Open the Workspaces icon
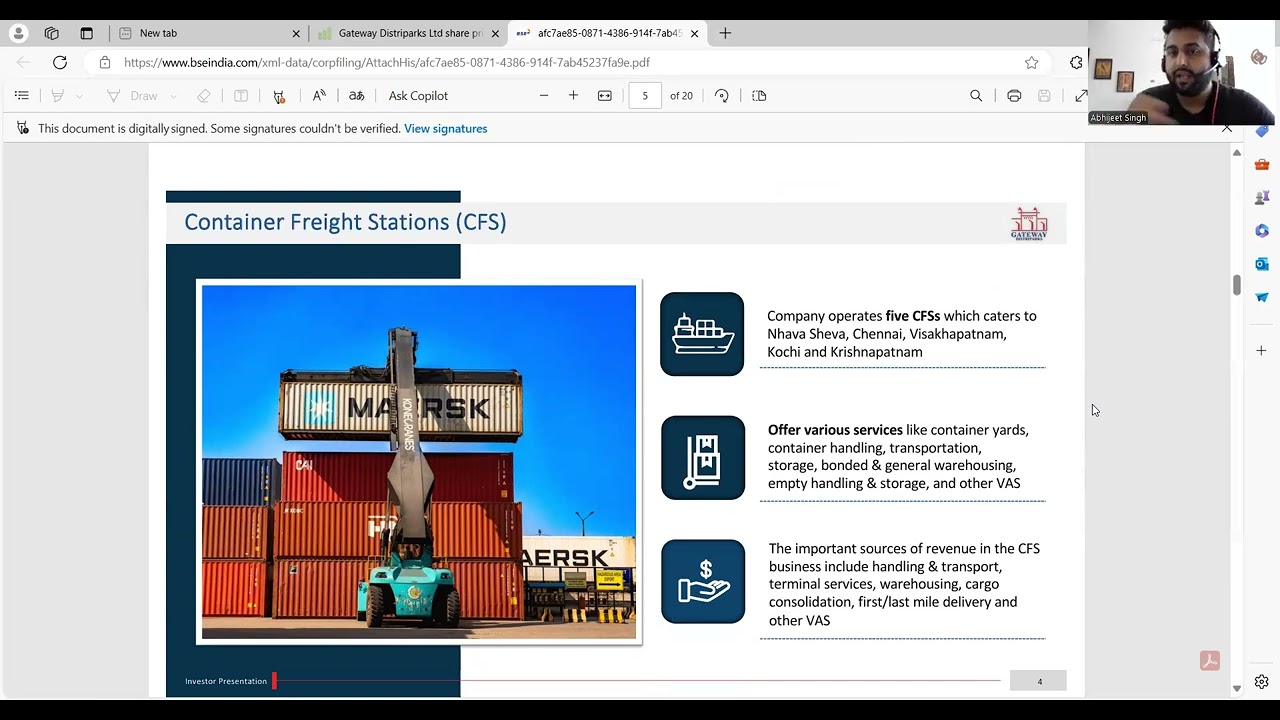This screenshot has width=1280, height=720. point(52,33)
